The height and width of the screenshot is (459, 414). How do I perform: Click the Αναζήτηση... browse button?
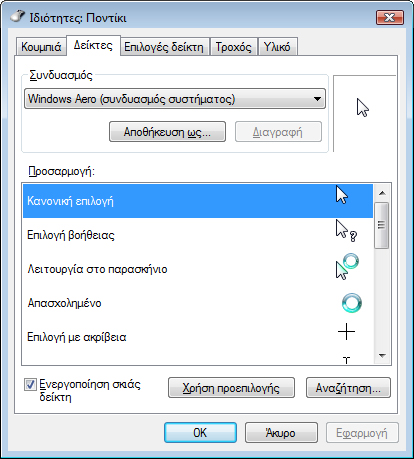tap(348, 388)
